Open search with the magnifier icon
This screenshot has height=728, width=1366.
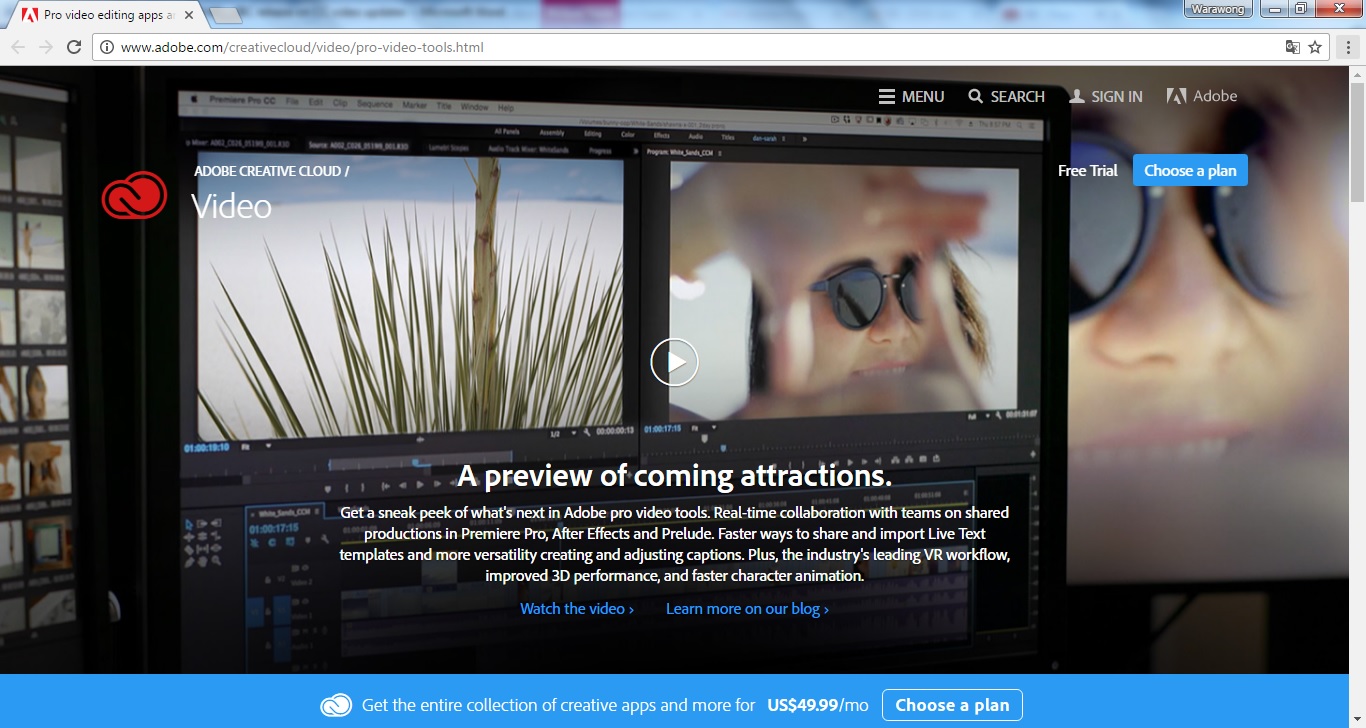[975, 96]
